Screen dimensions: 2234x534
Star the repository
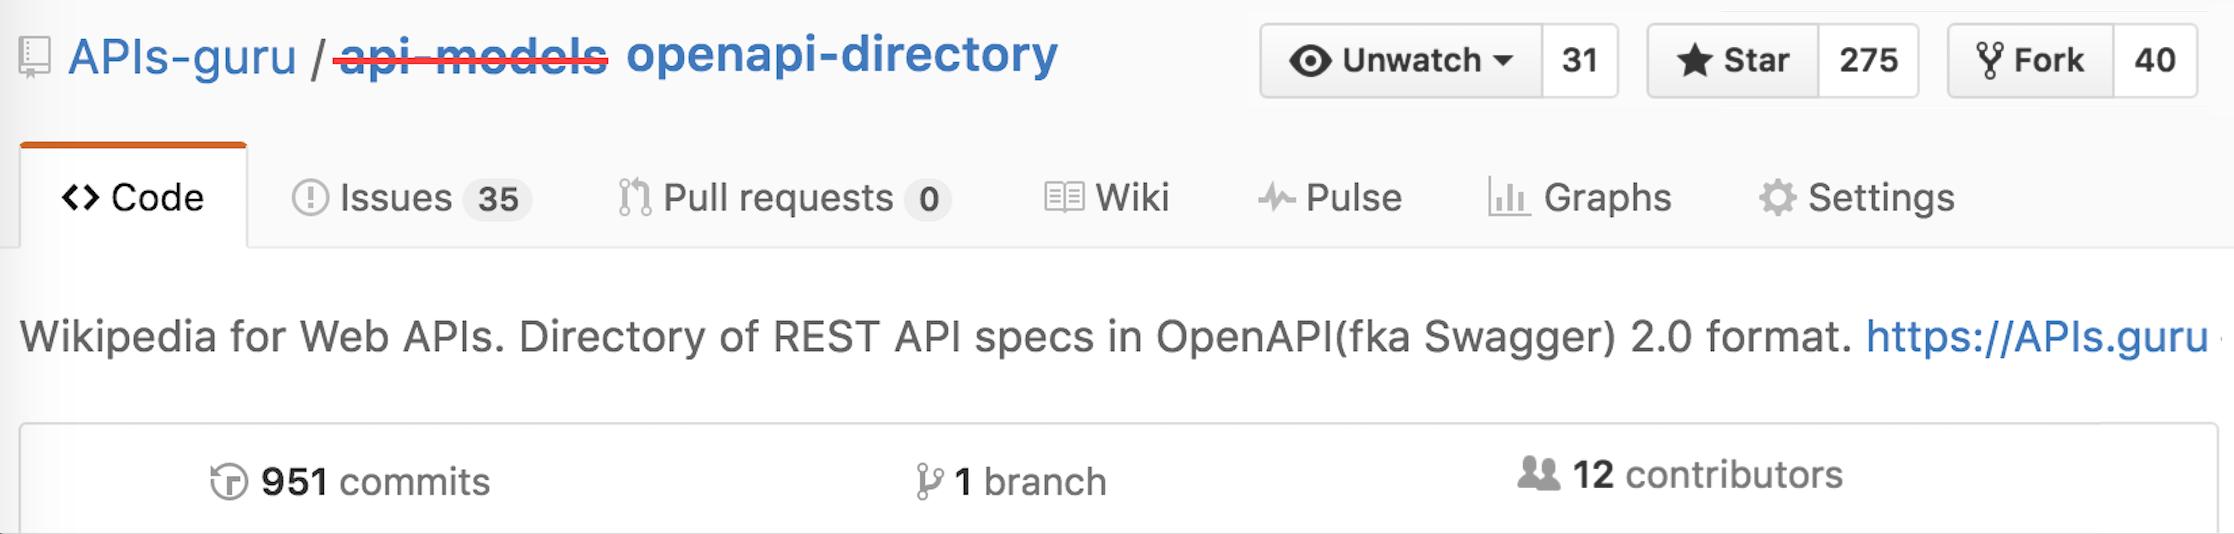[x=1733, y=61]
